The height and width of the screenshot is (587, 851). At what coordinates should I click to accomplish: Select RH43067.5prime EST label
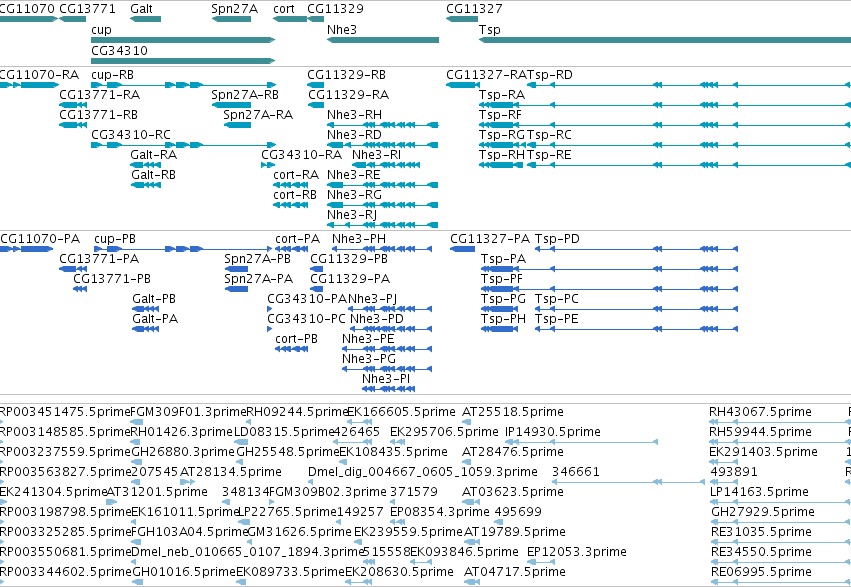tap(760, 412)
